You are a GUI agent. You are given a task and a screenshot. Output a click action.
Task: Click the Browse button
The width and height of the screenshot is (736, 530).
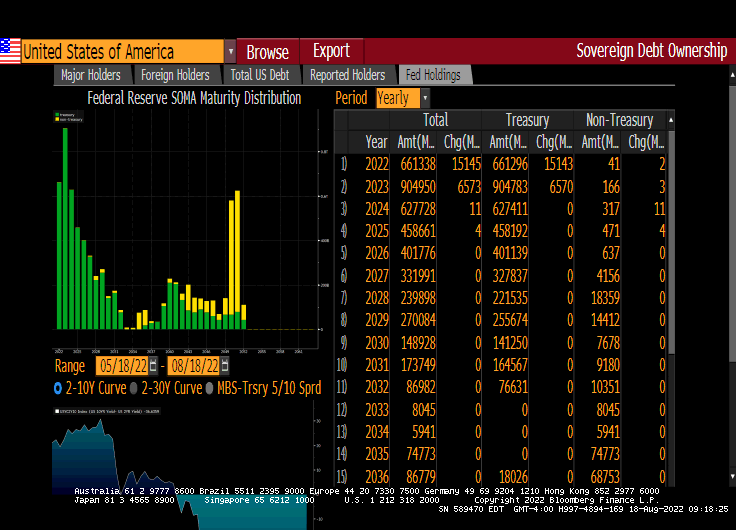point(267,52)
